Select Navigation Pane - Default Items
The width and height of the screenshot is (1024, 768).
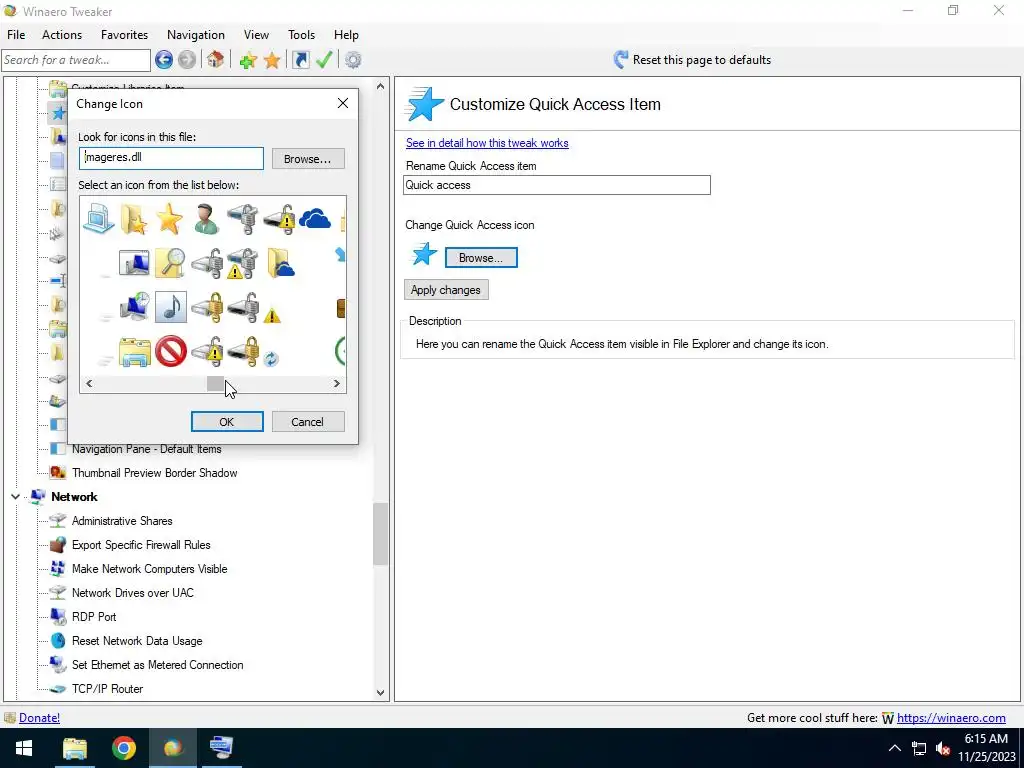click(x=146, y=449)
